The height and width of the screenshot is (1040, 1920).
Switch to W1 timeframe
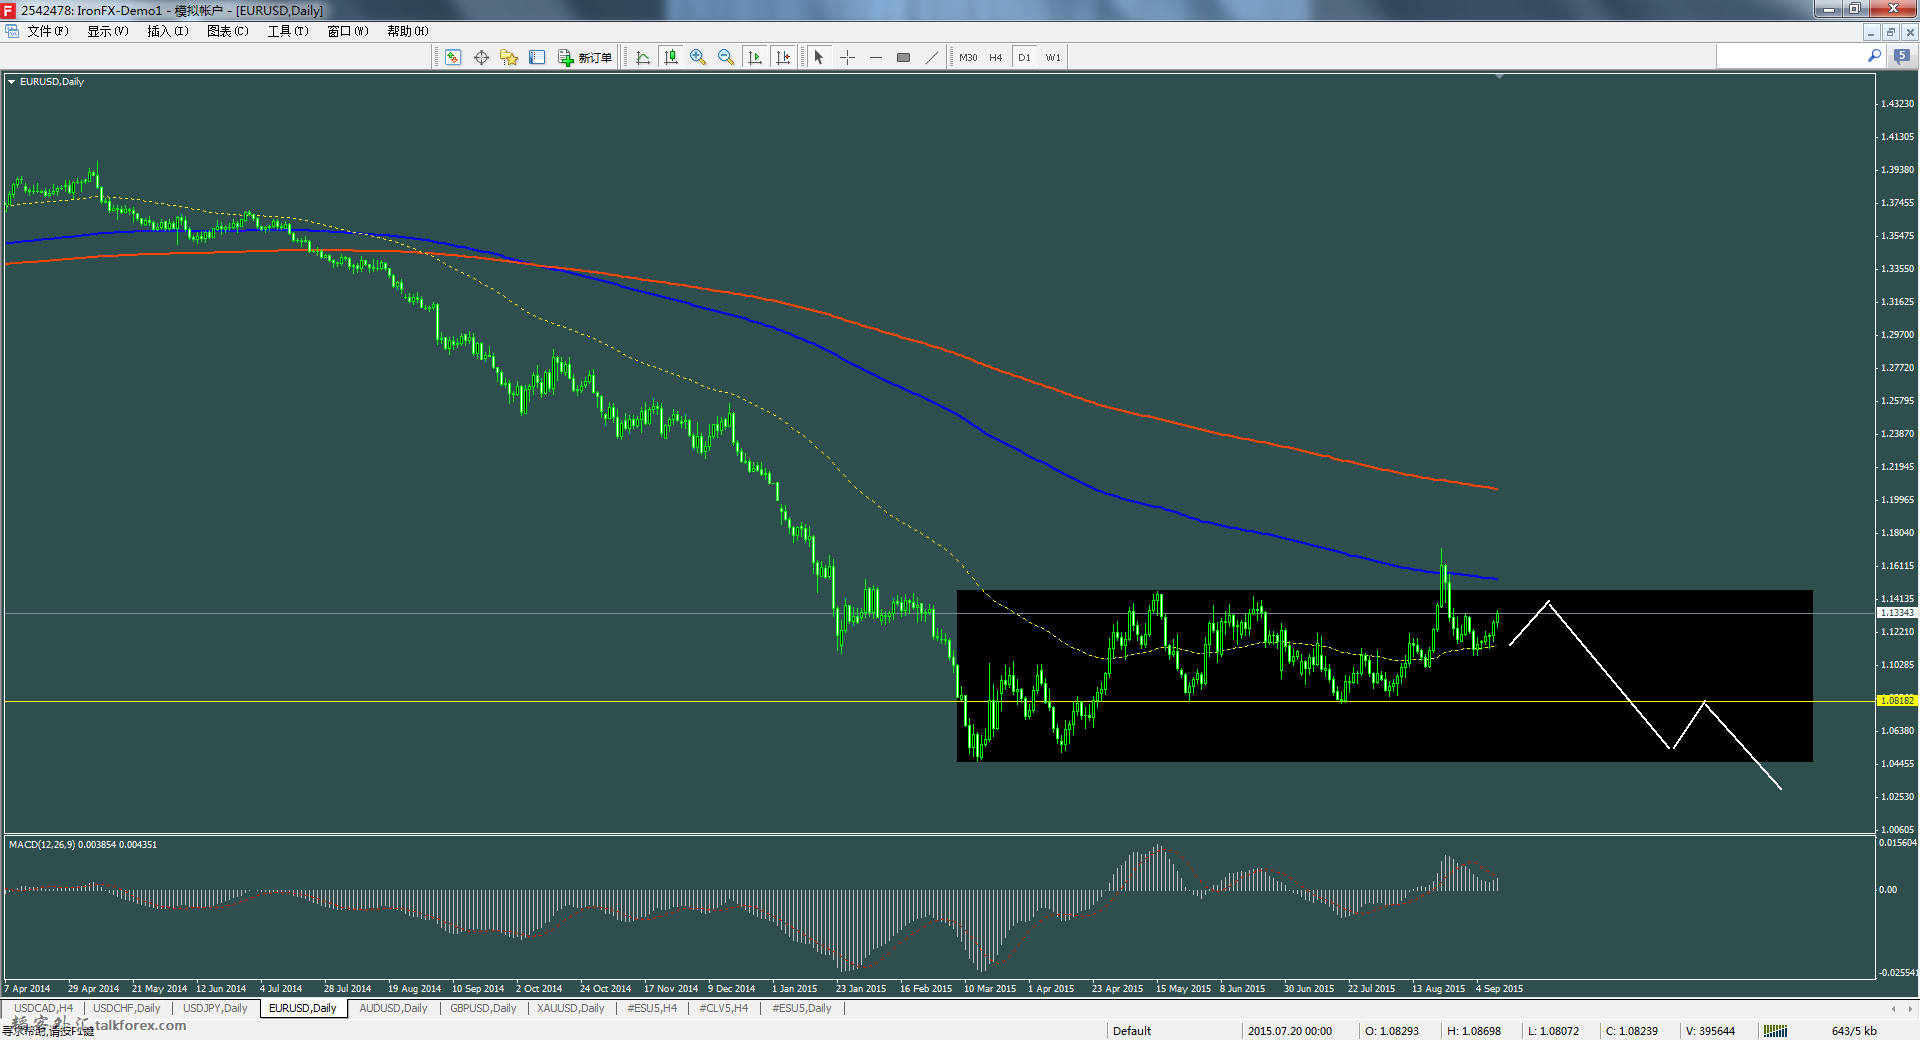[1053, 57]
